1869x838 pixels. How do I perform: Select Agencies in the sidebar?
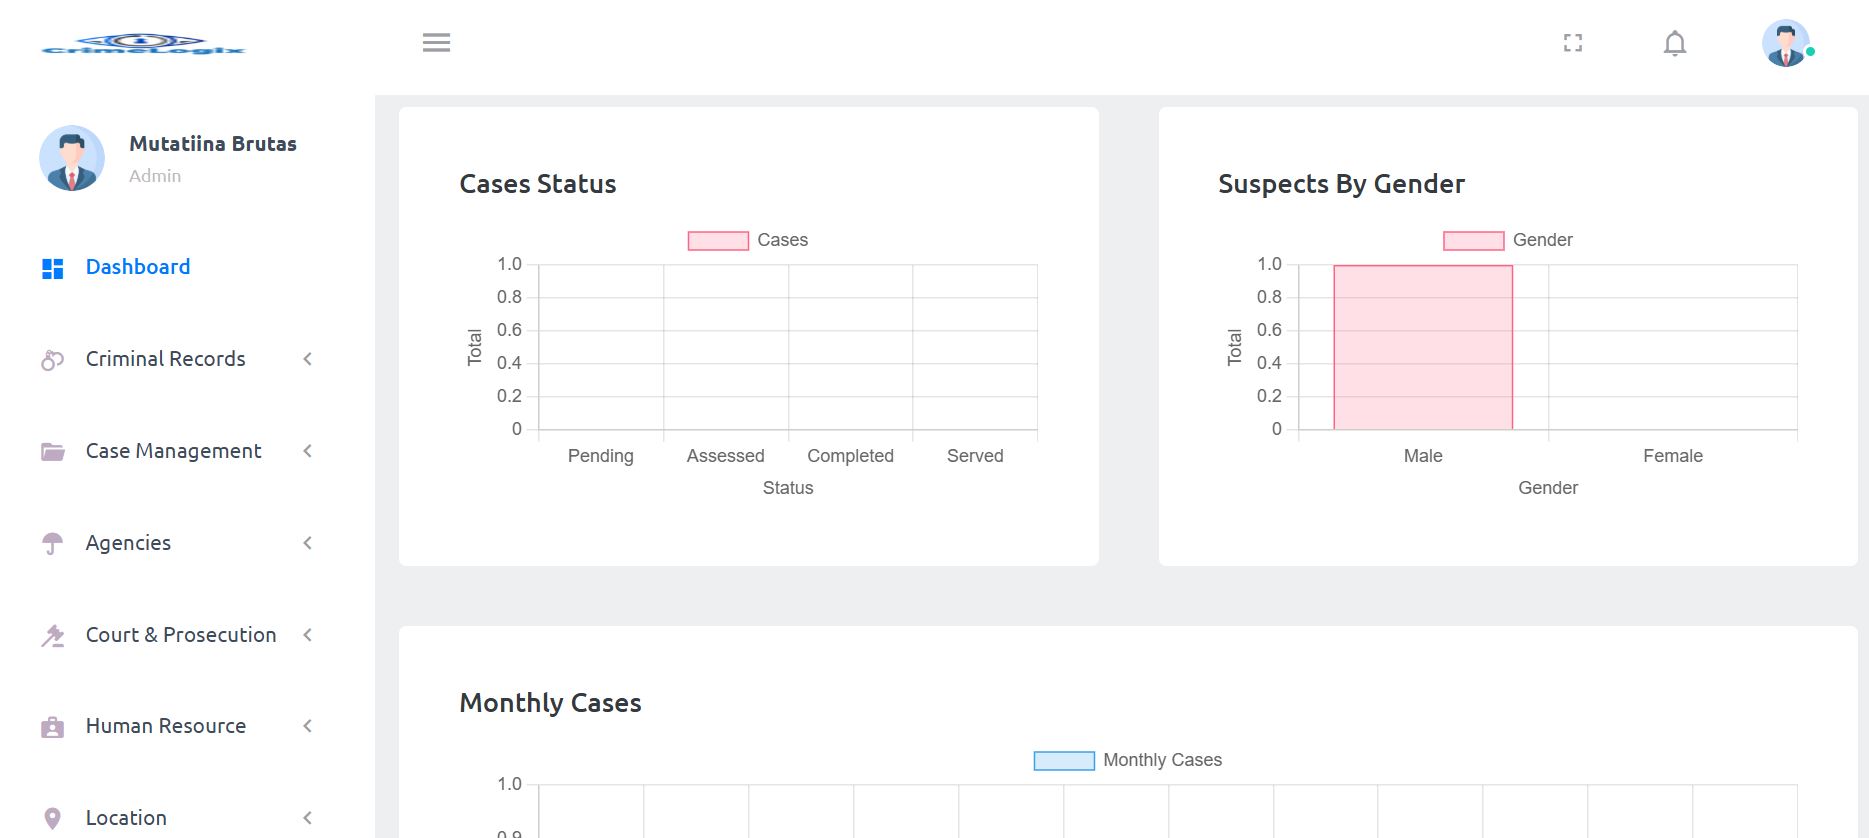click(x=128, y=543)
